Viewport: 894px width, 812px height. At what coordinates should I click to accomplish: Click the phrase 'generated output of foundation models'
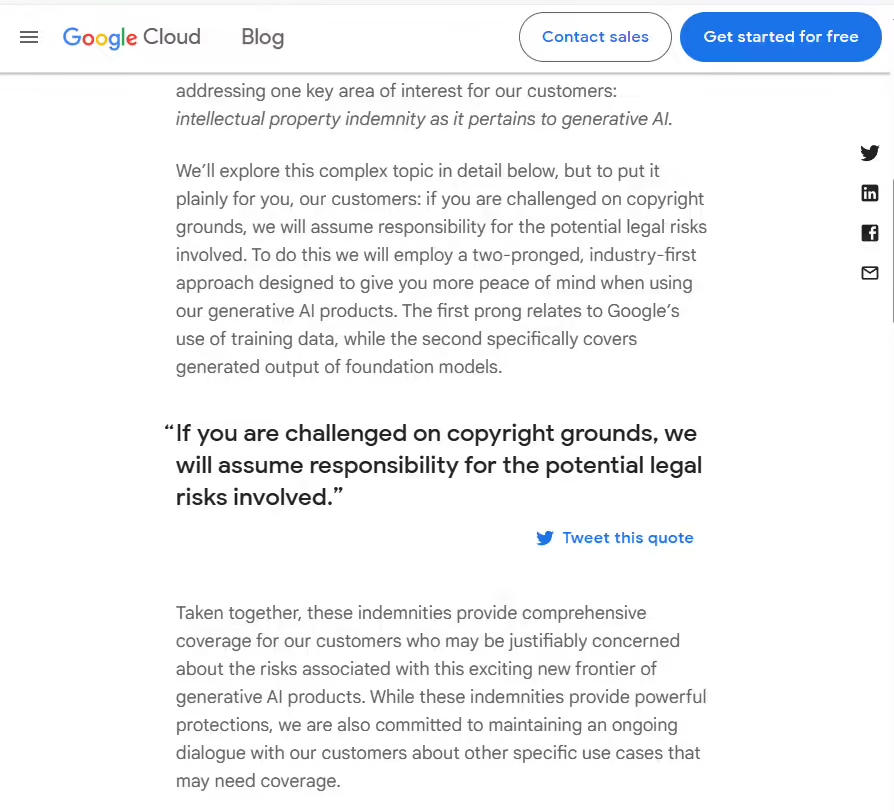[338, 367]
